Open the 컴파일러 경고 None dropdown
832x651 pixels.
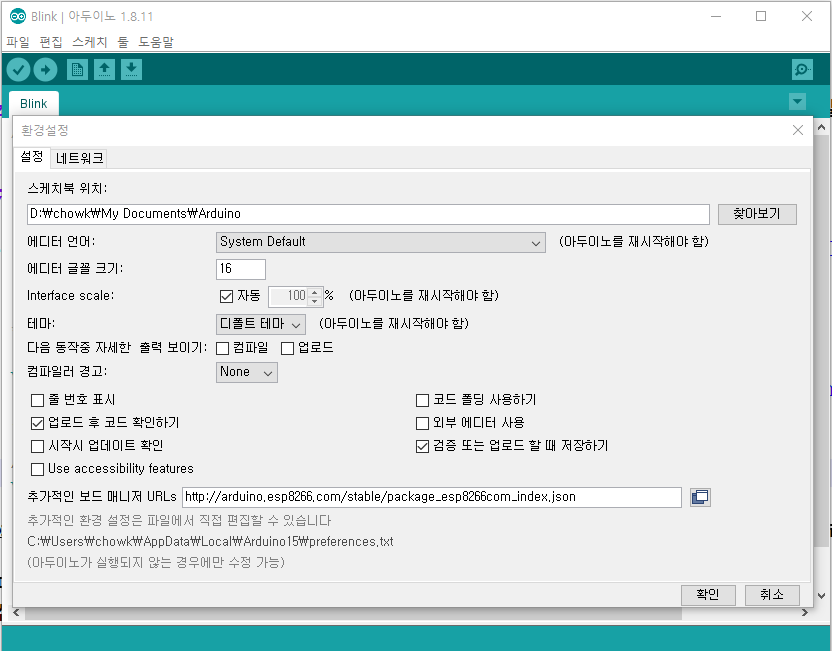pyautogui.click(x=246, y=372)
